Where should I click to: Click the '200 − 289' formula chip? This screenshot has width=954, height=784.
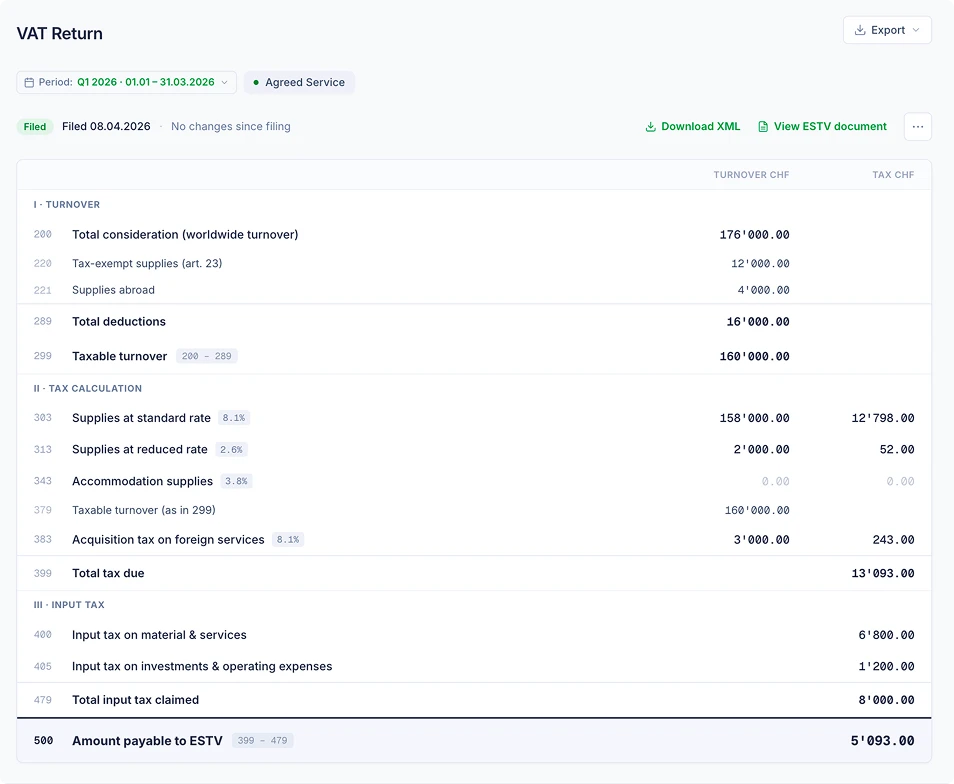(207, 356)
